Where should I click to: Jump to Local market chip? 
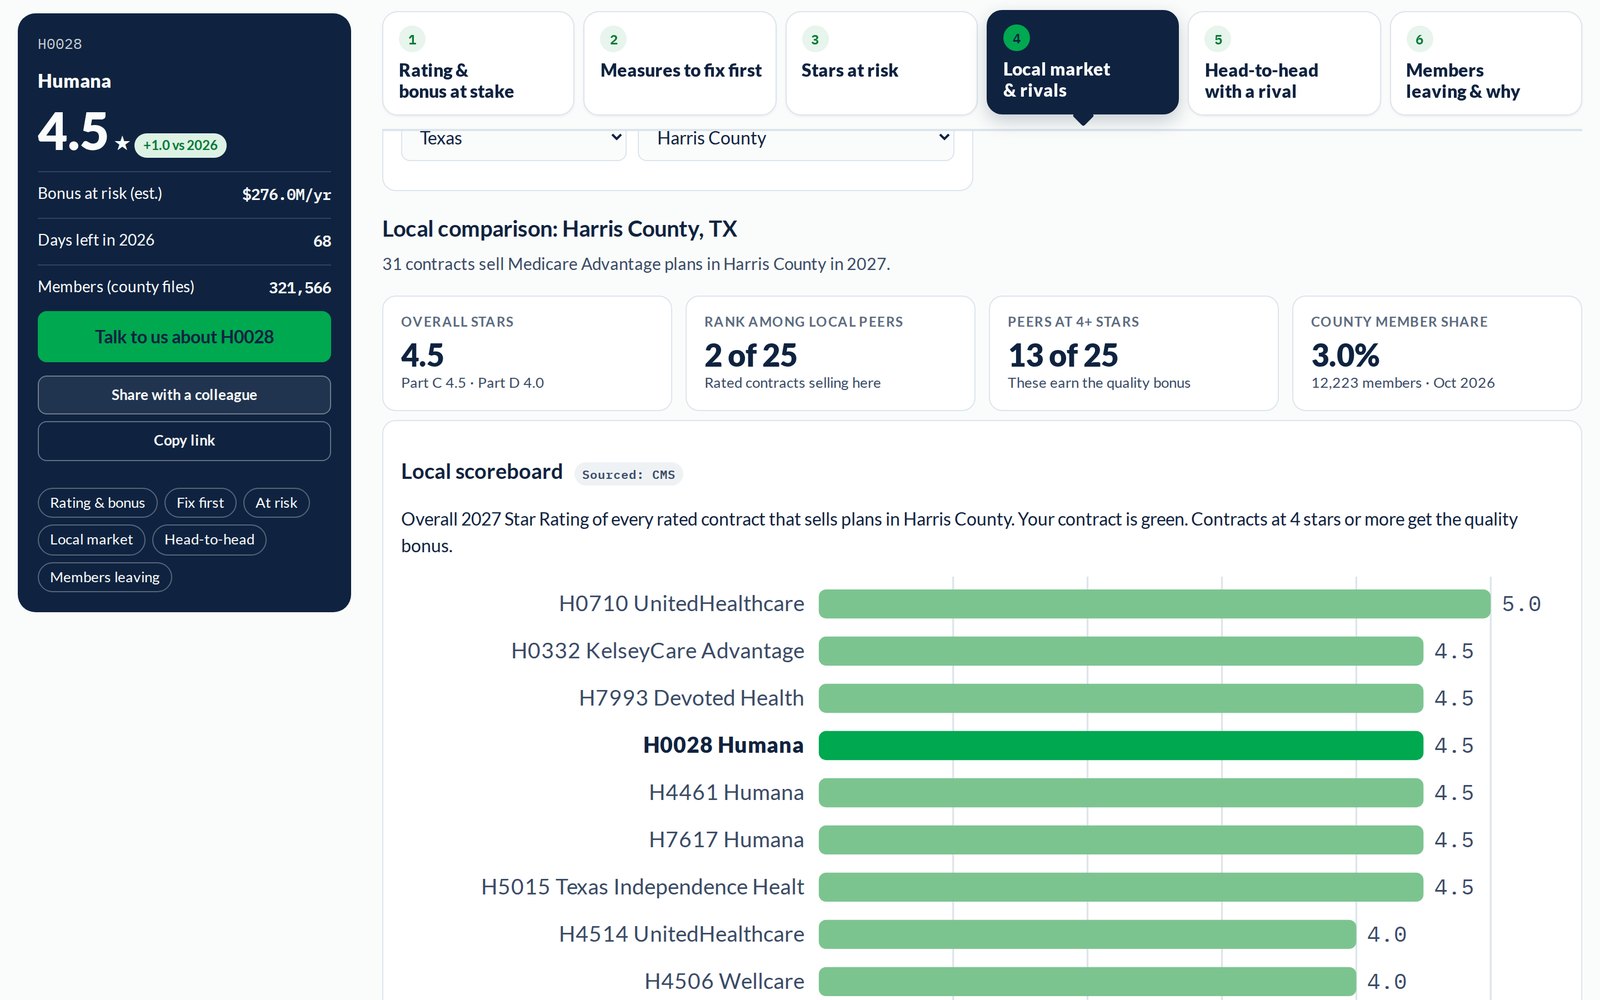91,540
